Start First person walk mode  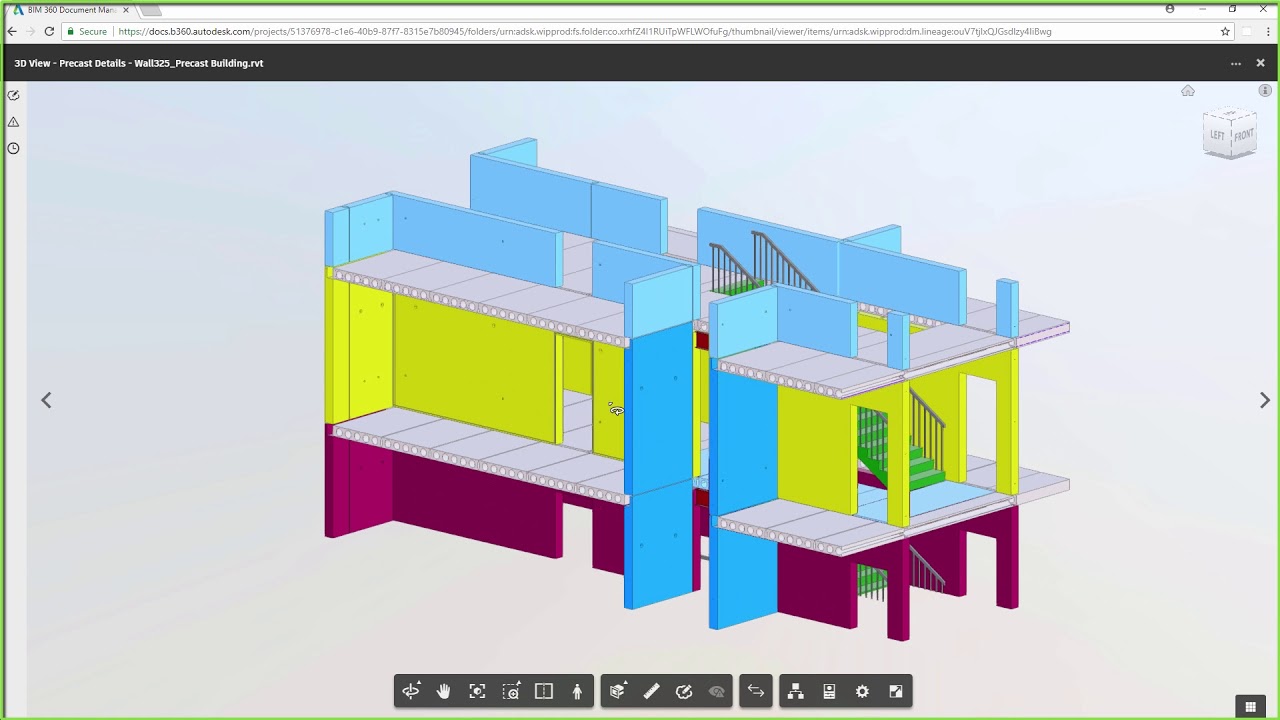[577, 691]
